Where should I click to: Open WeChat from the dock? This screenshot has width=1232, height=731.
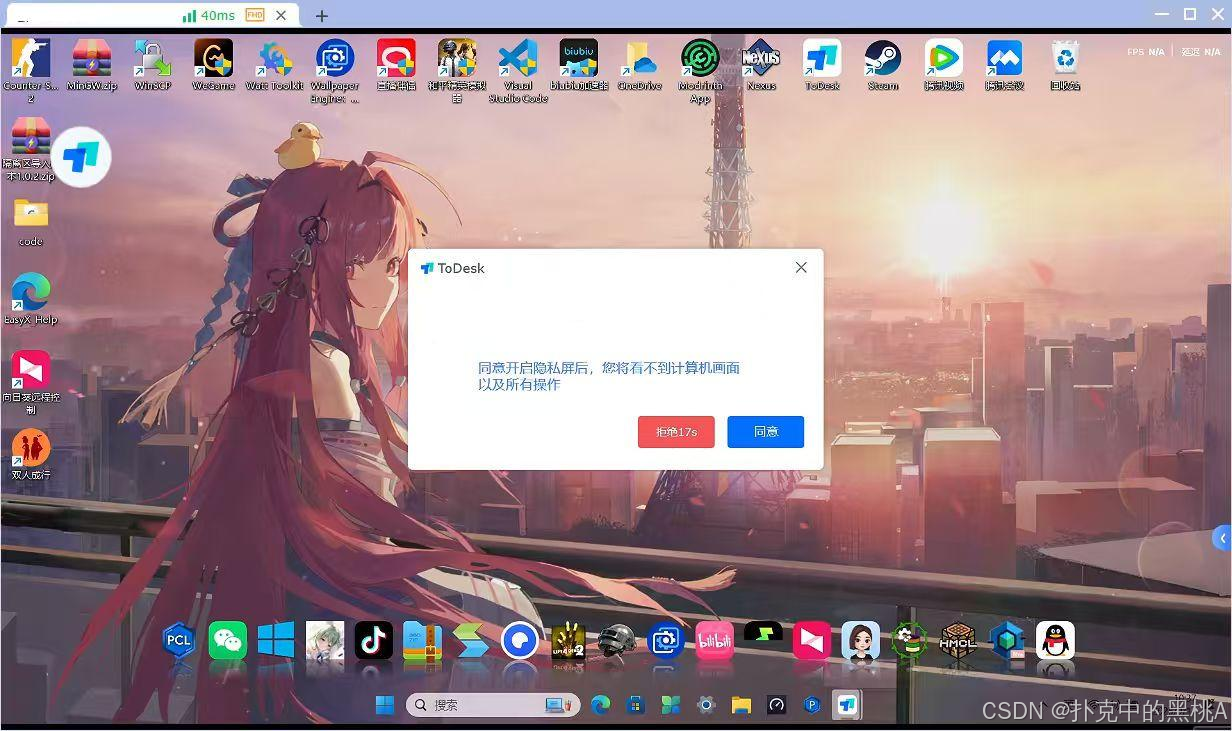click(x=228, y=640)
